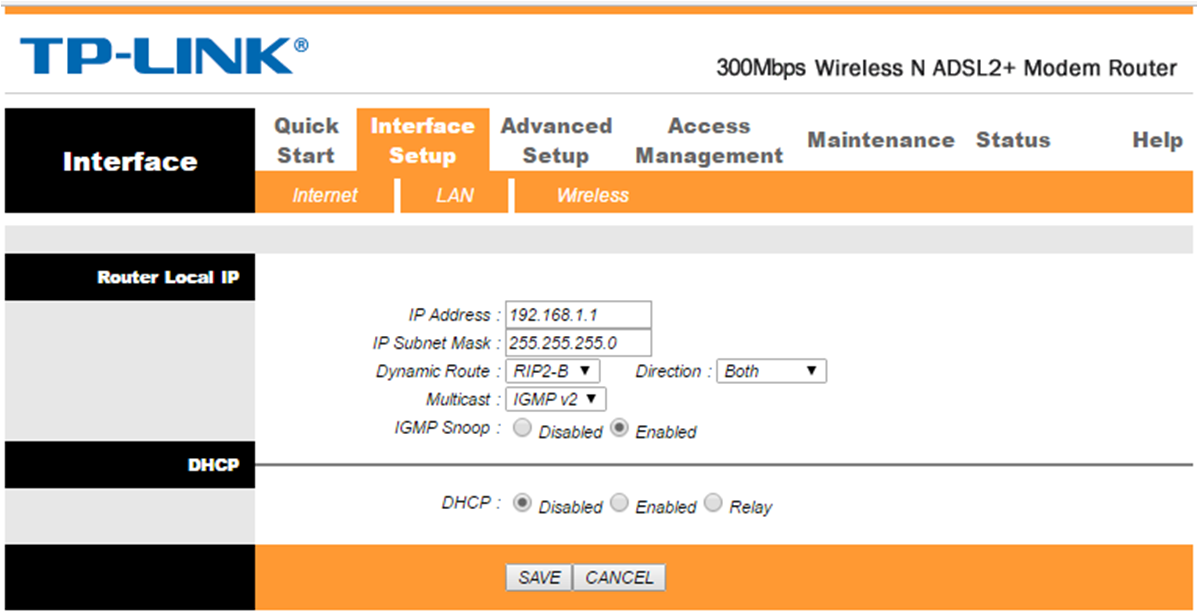1198x612 pixels.
Task: Set IGMP Snoop to Disabled
Action: coord(523,429)
